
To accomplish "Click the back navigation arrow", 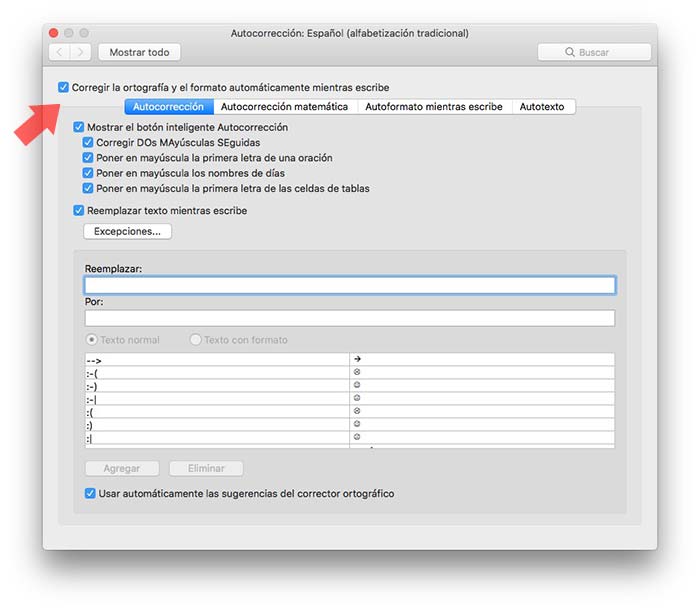I will pos(59,52).
